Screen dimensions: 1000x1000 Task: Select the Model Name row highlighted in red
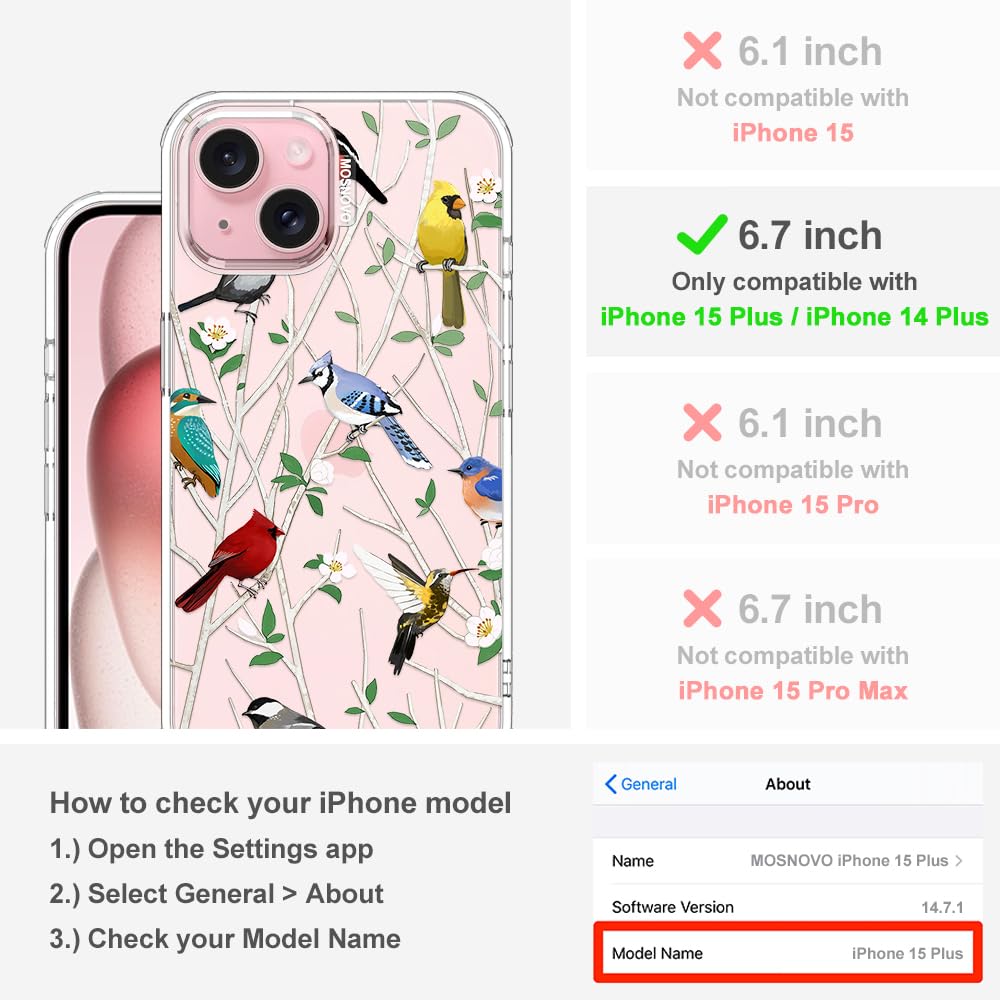(x=788, y=953)
